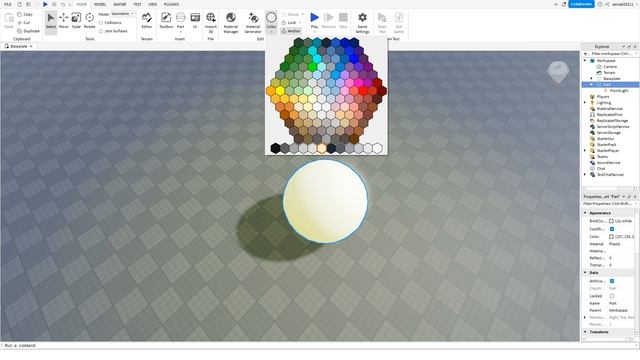
Task: Collapse the Workspace tree node
Action: [x=584, y=60]
